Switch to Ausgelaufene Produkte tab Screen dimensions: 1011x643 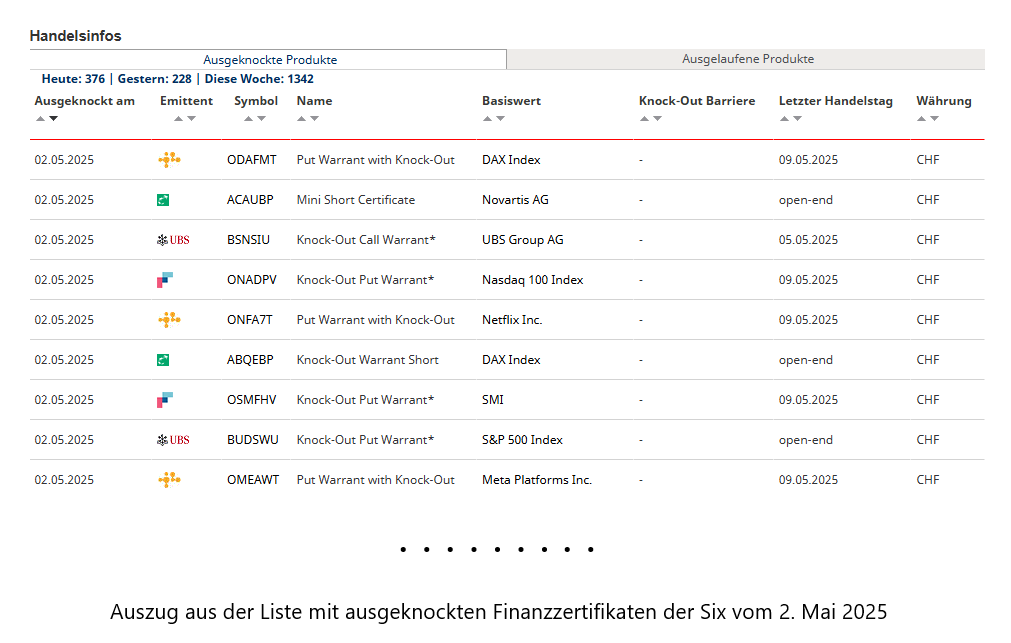coord(746,59)
